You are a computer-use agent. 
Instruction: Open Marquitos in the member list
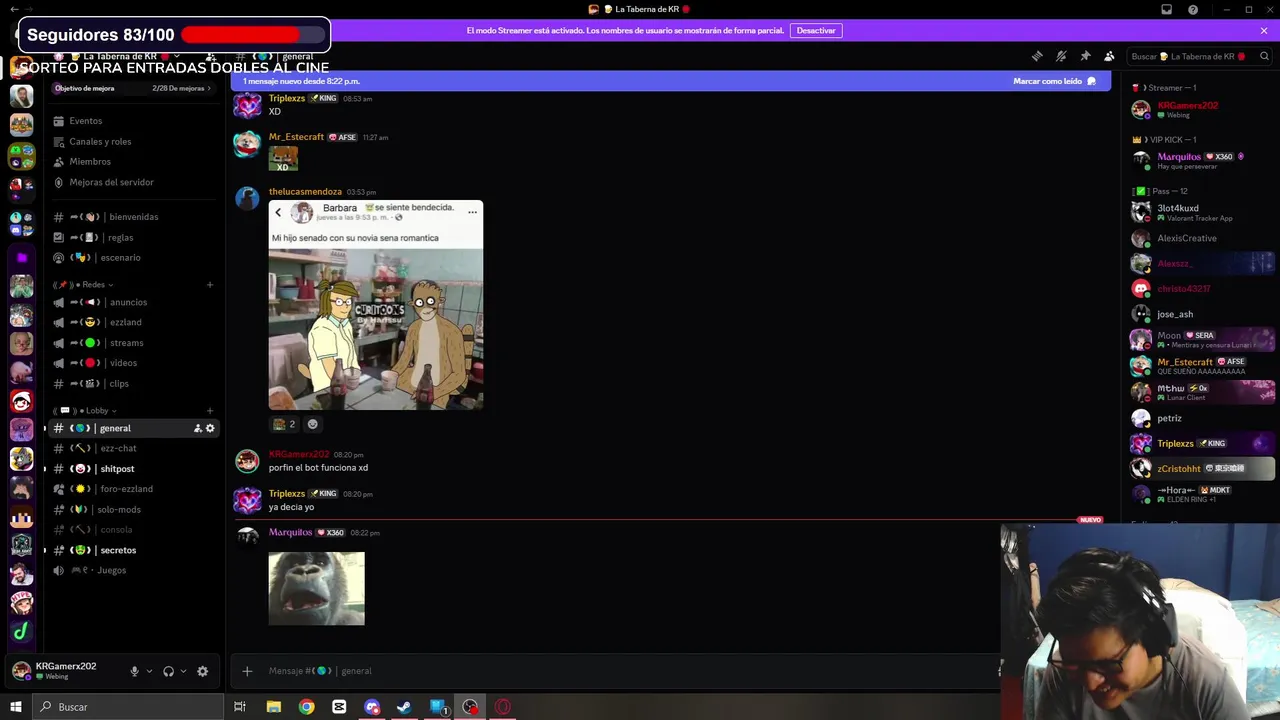1201,160
